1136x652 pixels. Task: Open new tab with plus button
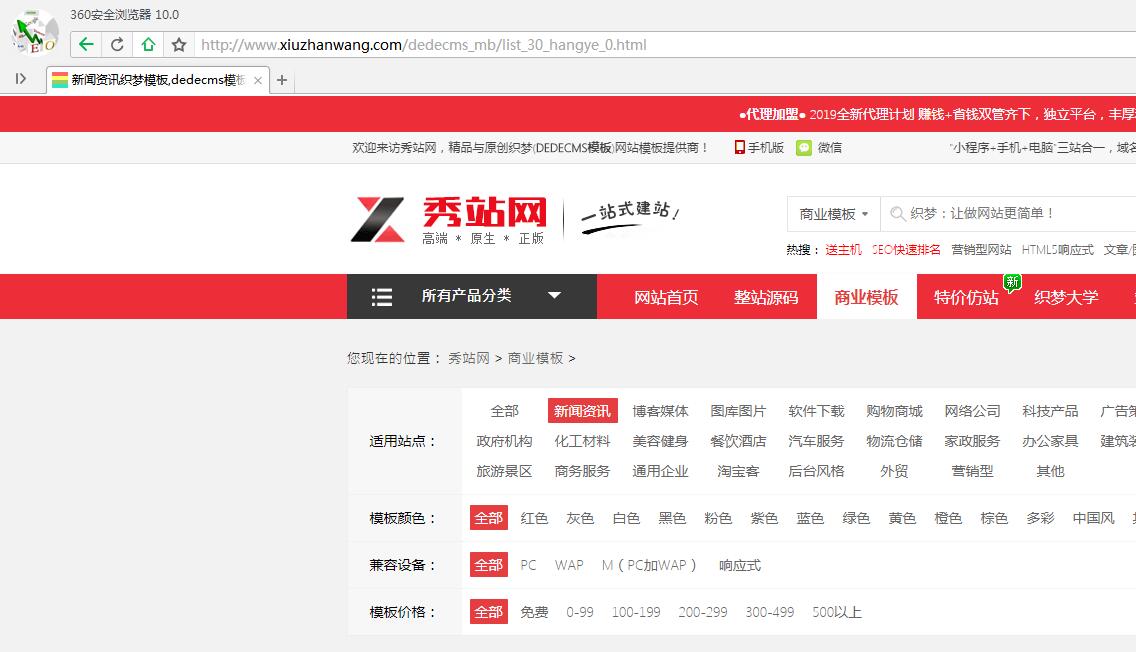(282, 80)
